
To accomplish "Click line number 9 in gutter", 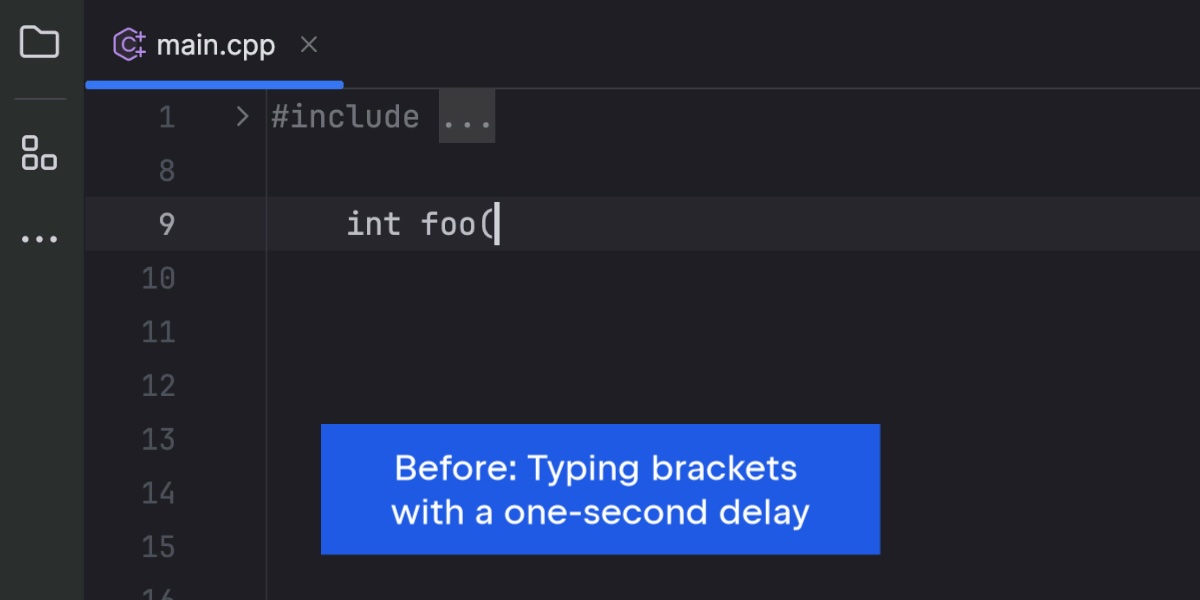I will (166, 224).
